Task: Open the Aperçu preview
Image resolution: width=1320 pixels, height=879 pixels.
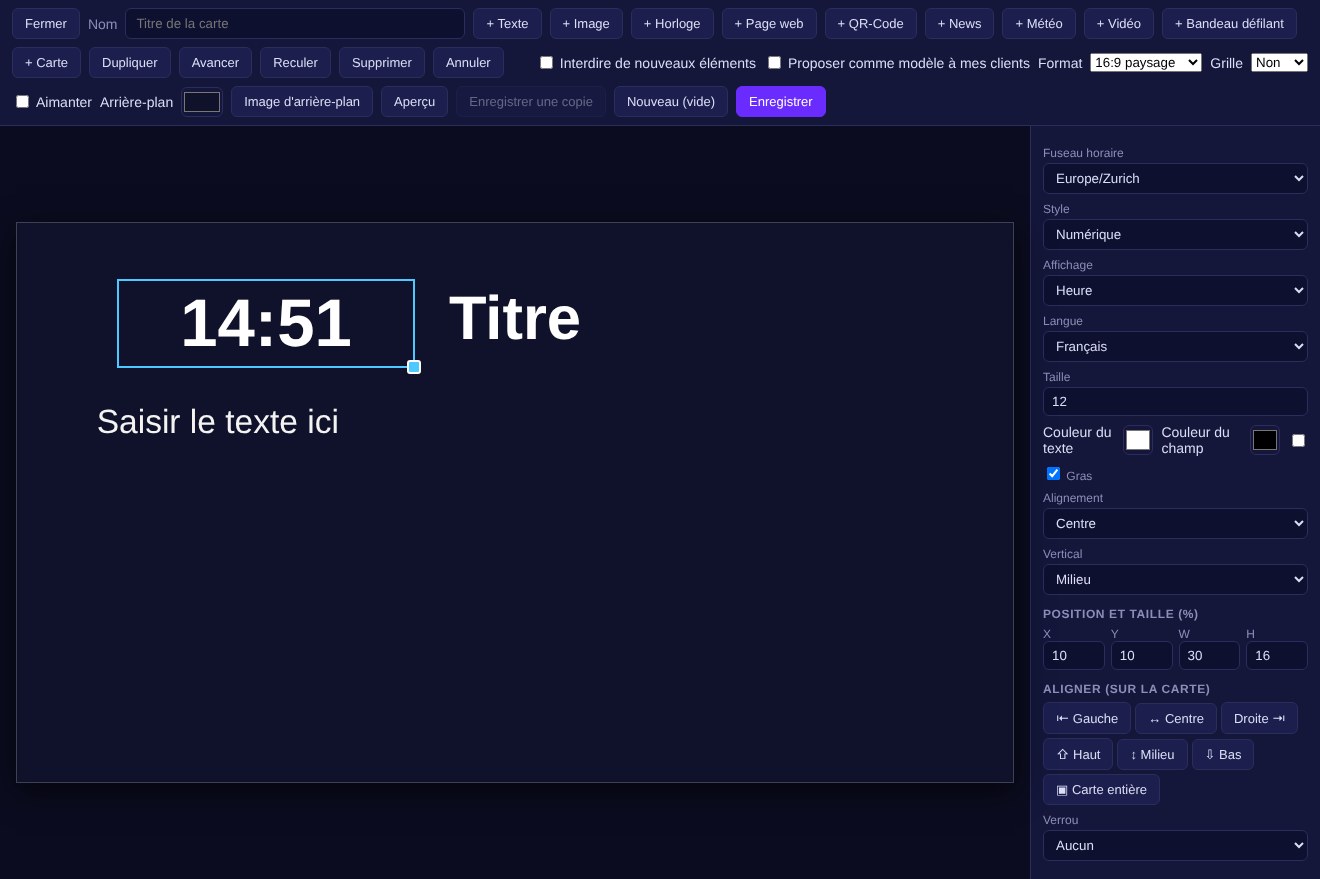Action: (x=414, y=102)
